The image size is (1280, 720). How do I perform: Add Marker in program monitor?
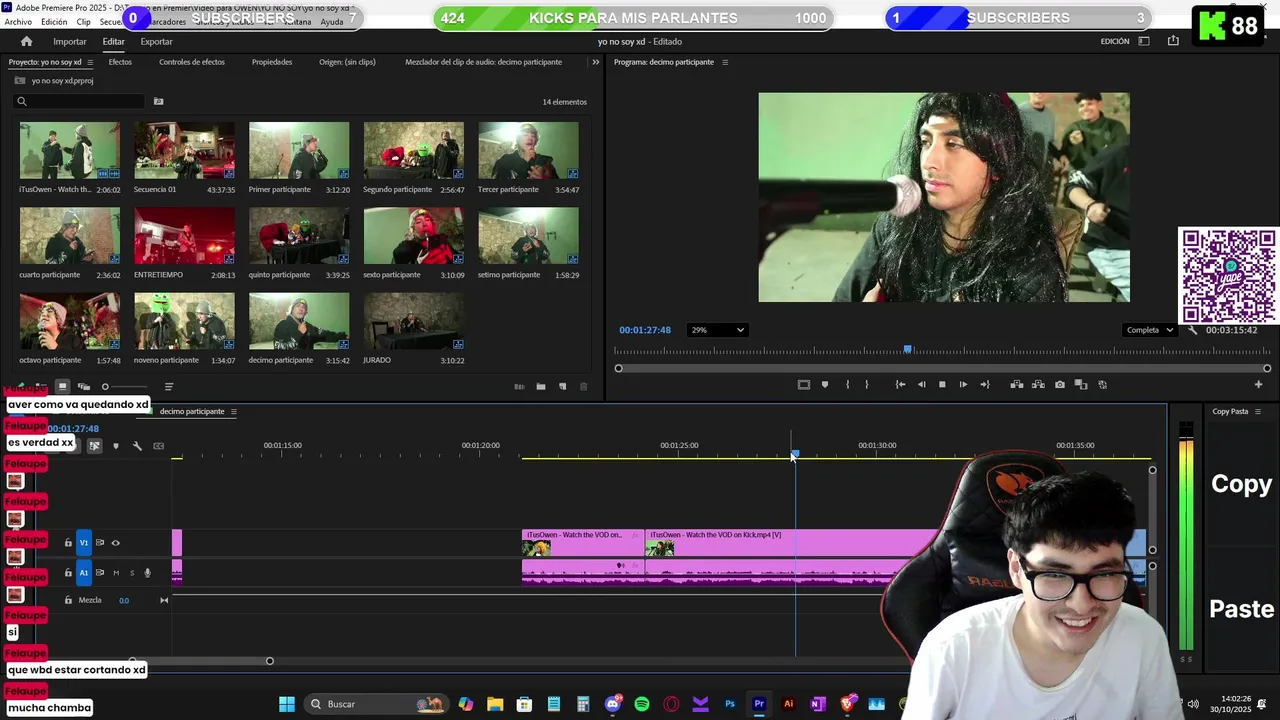click(825, 385)
